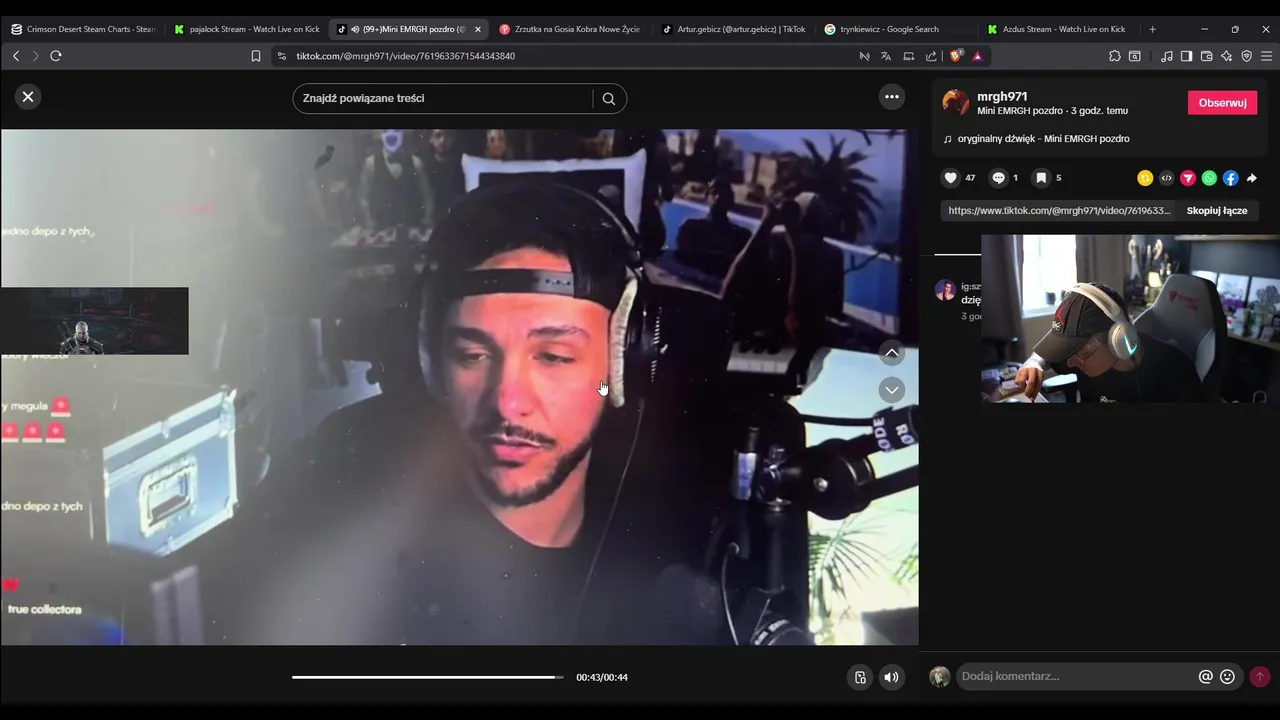The height and width of the screenshot is (720, 1280).
Task: Open the Leo AI sparkle icon
Action: (1226, 56)
